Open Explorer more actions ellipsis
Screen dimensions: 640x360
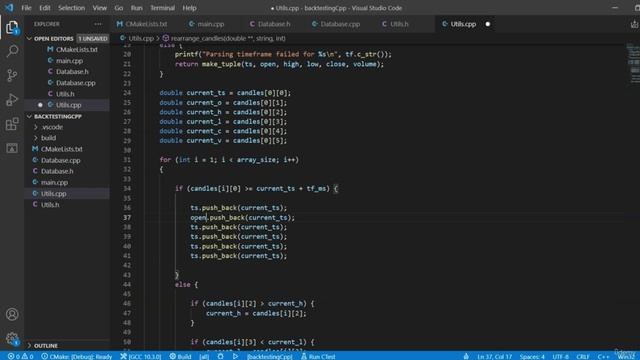pyautogui.click(x=98, y=24)
